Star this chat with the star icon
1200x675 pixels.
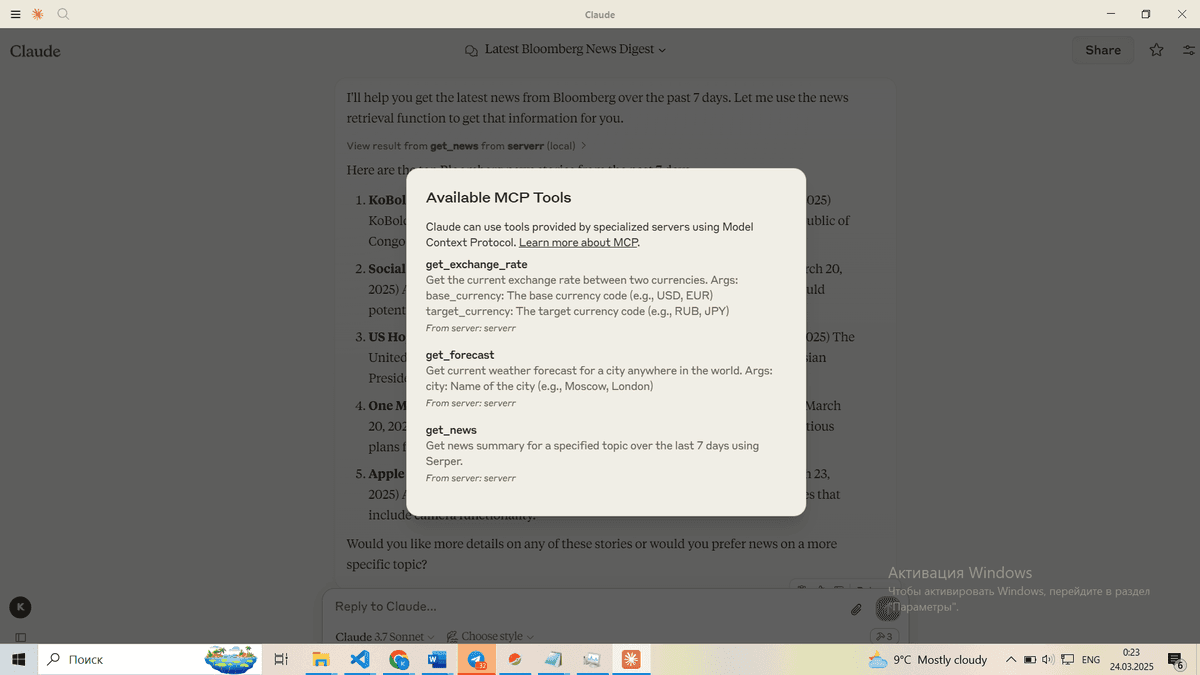(x=1156, y=50)
